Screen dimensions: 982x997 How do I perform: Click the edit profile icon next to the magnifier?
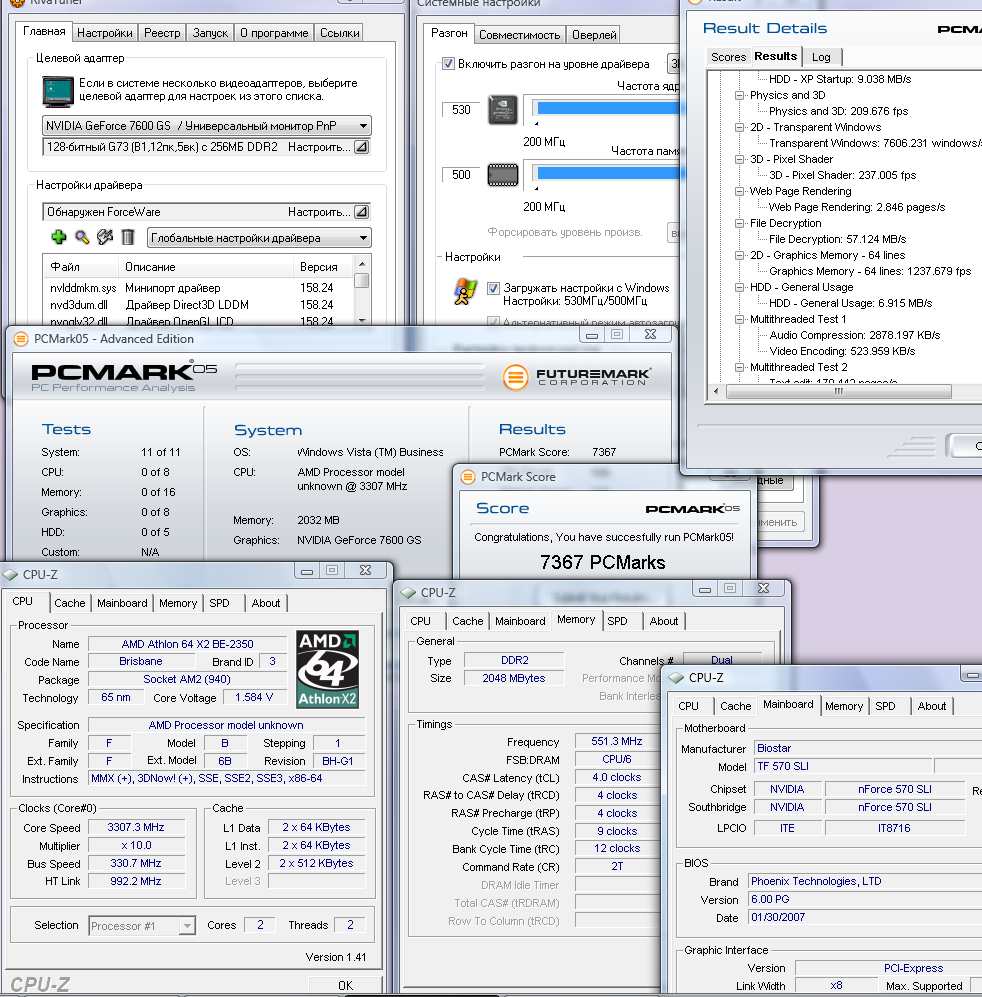[x=105, y=237]
